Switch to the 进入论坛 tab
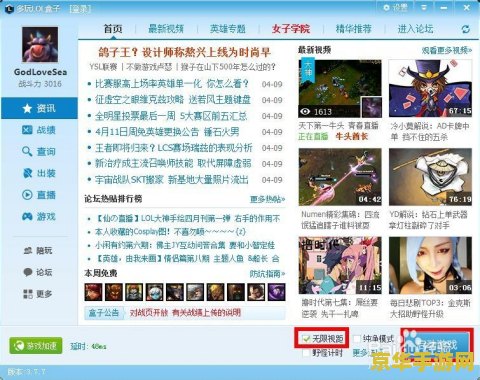 coord(415,29)
